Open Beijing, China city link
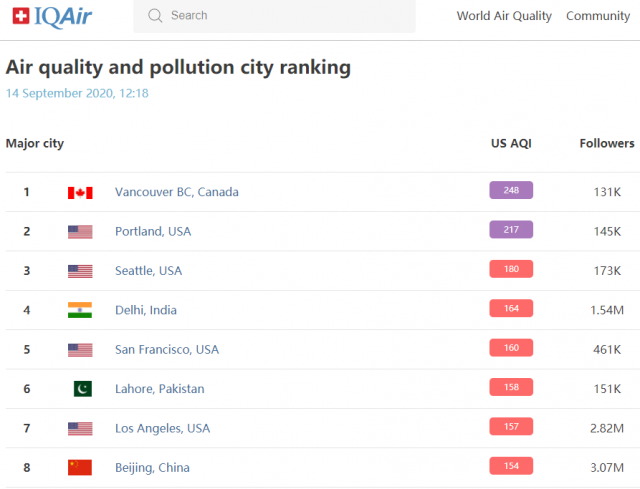The image size is (640, 489). click(x=152, y=468)
